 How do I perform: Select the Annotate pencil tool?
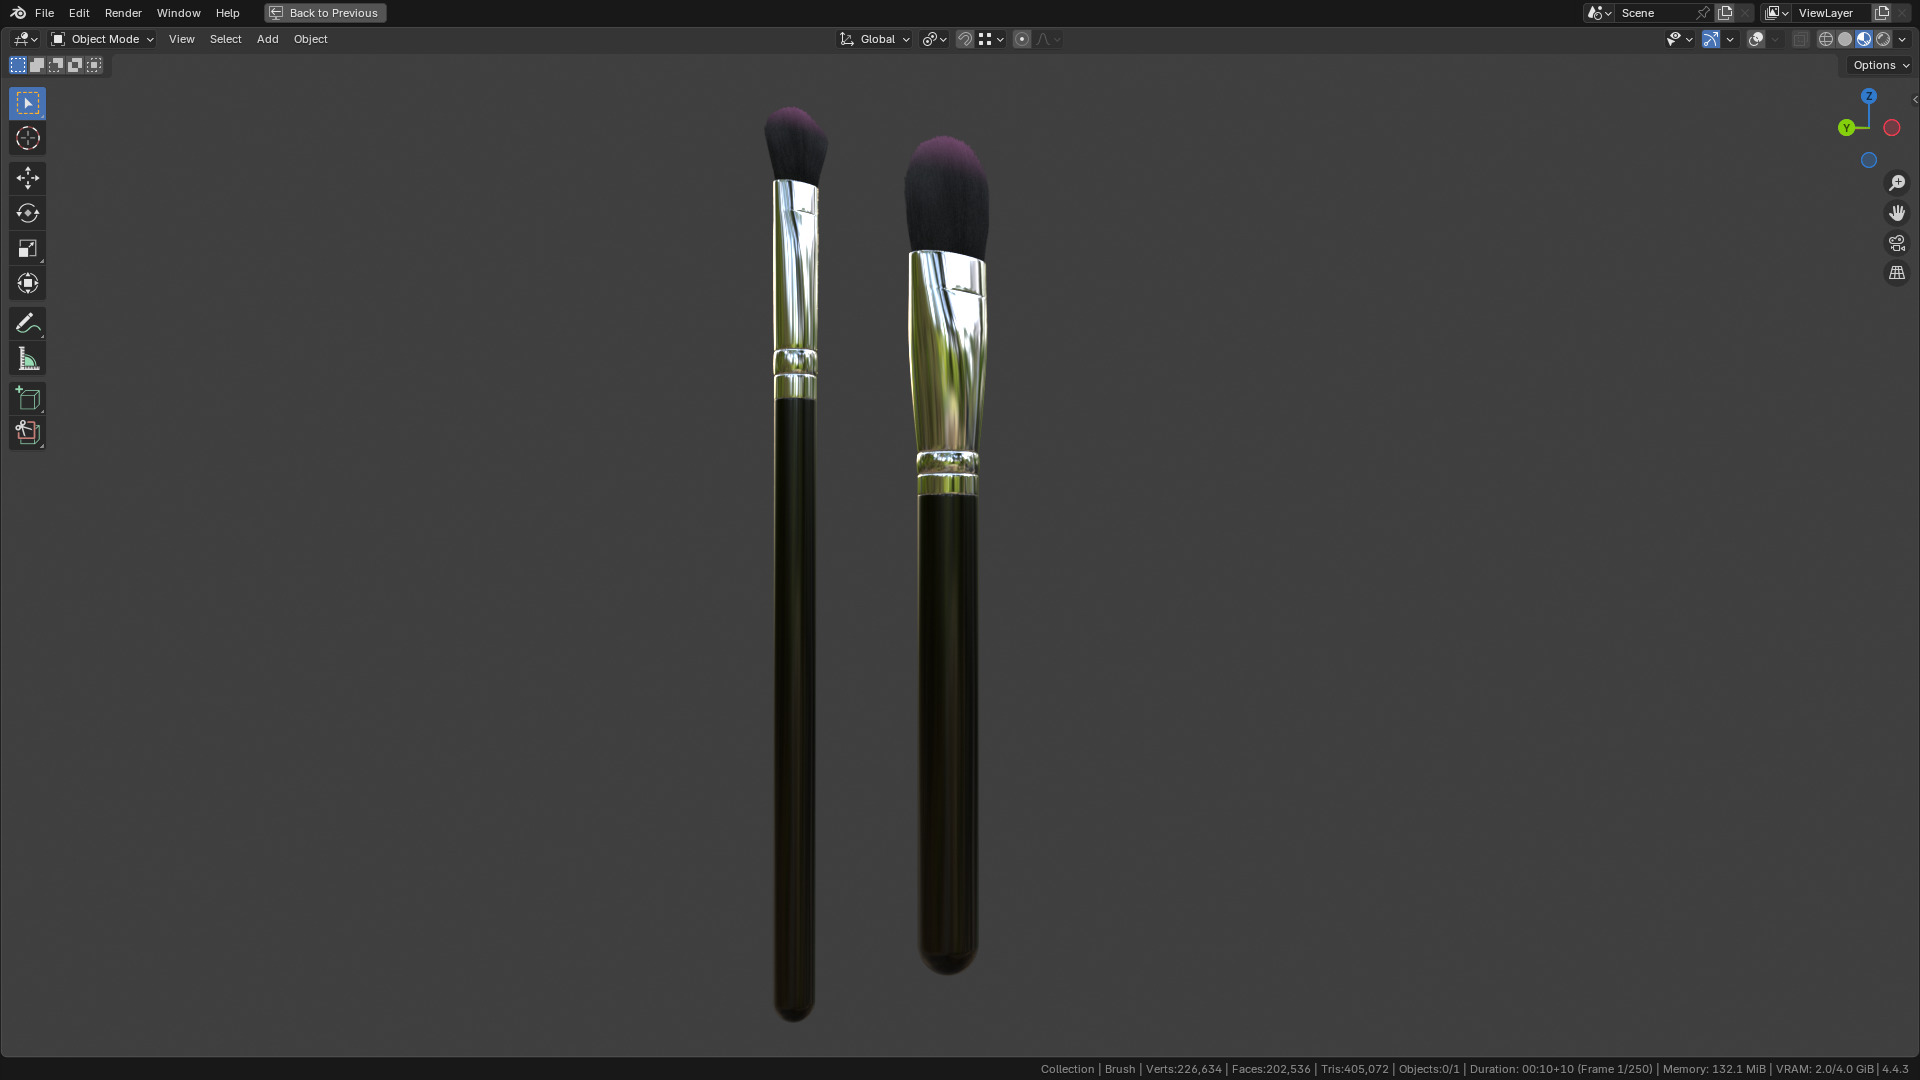point(27,323)
